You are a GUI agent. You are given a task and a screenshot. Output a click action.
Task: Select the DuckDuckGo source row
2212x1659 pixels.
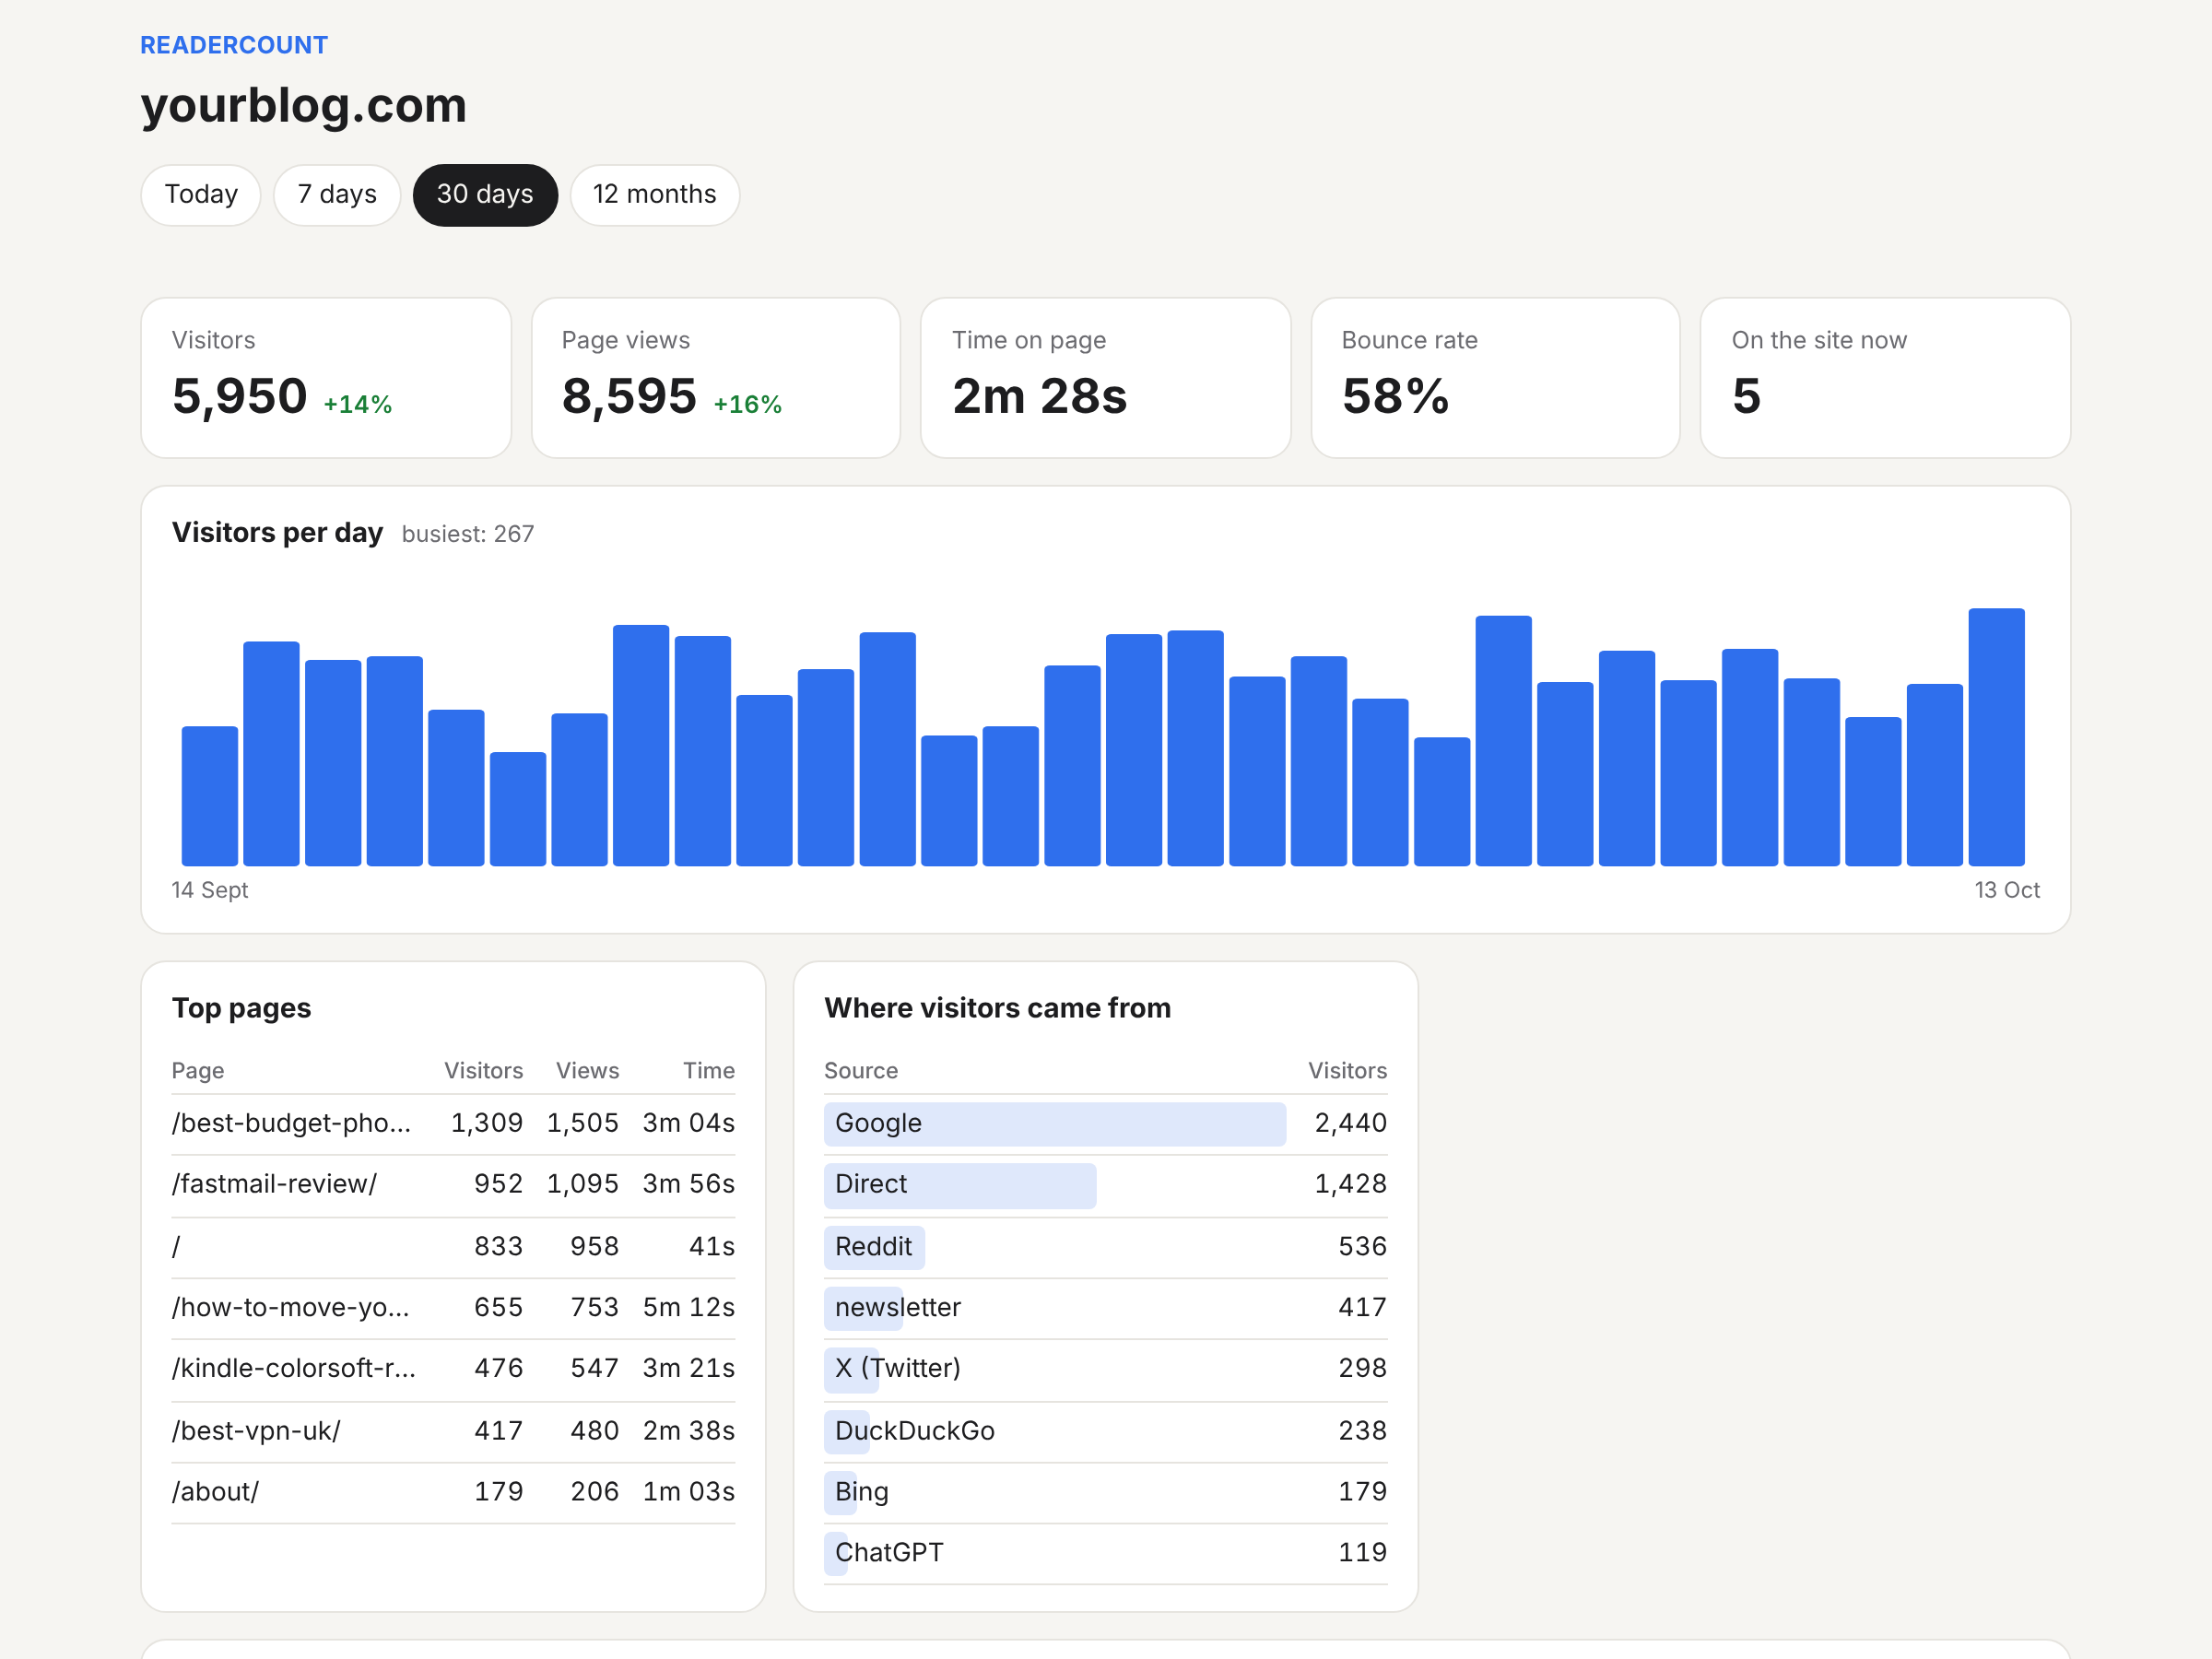coord(1105,1431)
